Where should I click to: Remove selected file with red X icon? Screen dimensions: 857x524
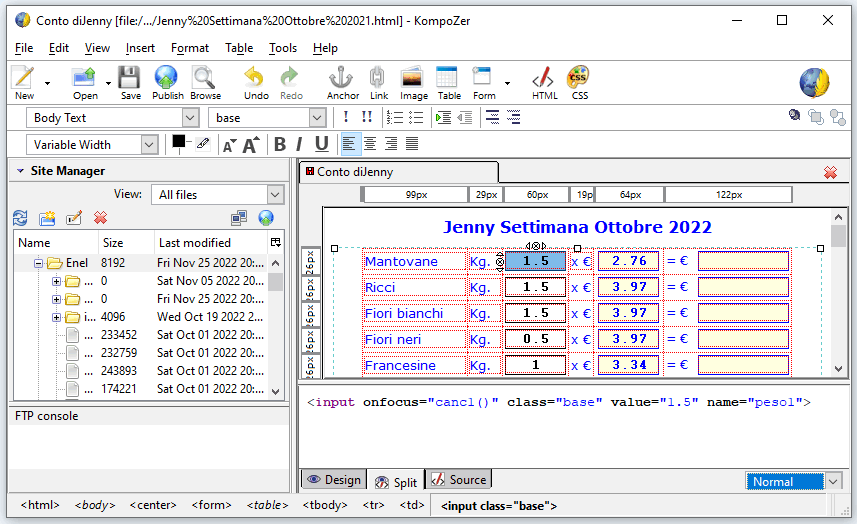coord(100,218)
